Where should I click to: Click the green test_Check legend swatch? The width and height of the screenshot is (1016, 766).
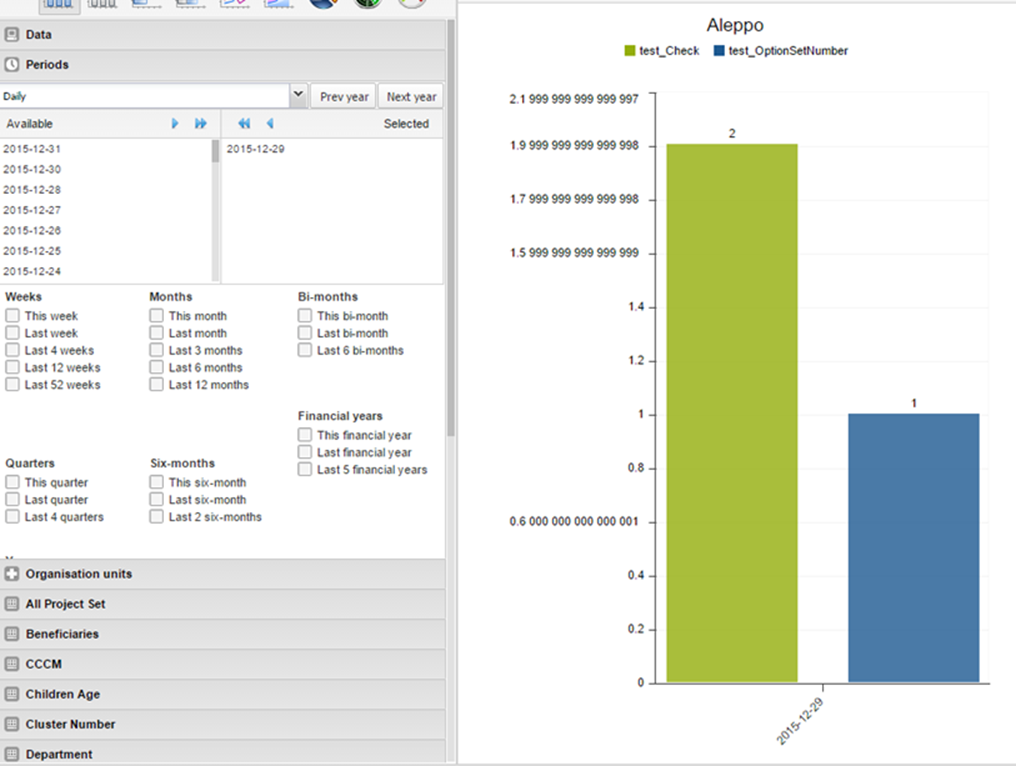[x=630, y=51]
